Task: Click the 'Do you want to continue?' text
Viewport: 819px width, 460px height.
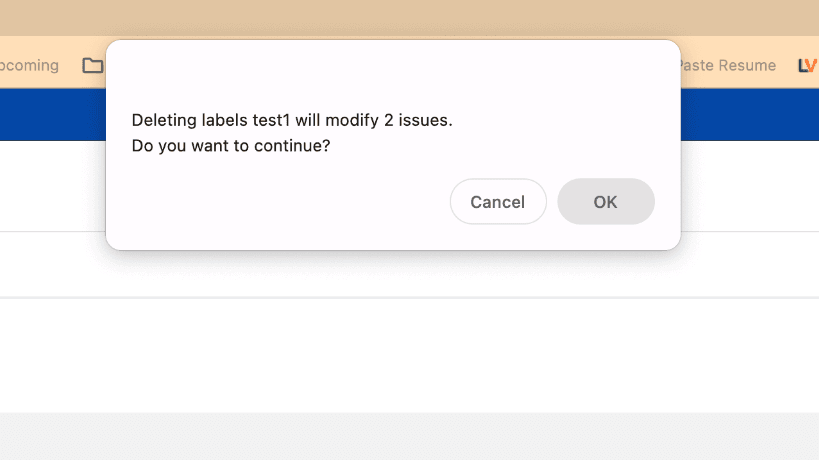Action: pyautogui.click(x=231, y=146)
